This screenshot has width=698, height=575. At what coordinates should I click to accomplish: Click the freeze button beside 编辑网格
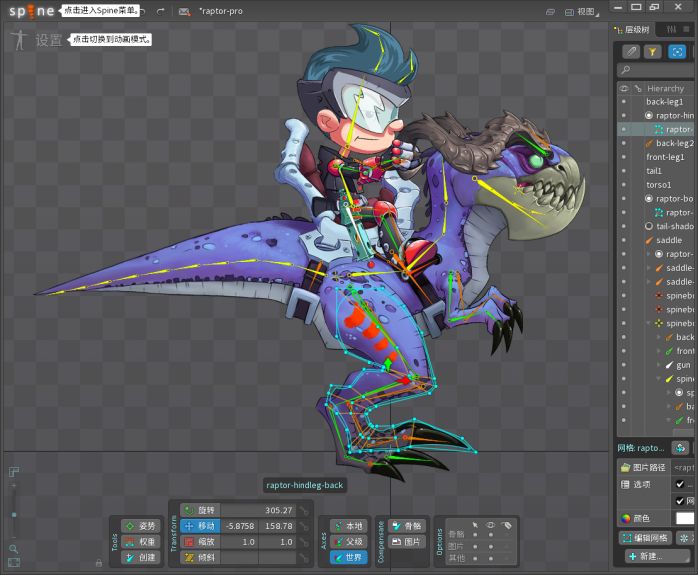[x=684, y=538]
